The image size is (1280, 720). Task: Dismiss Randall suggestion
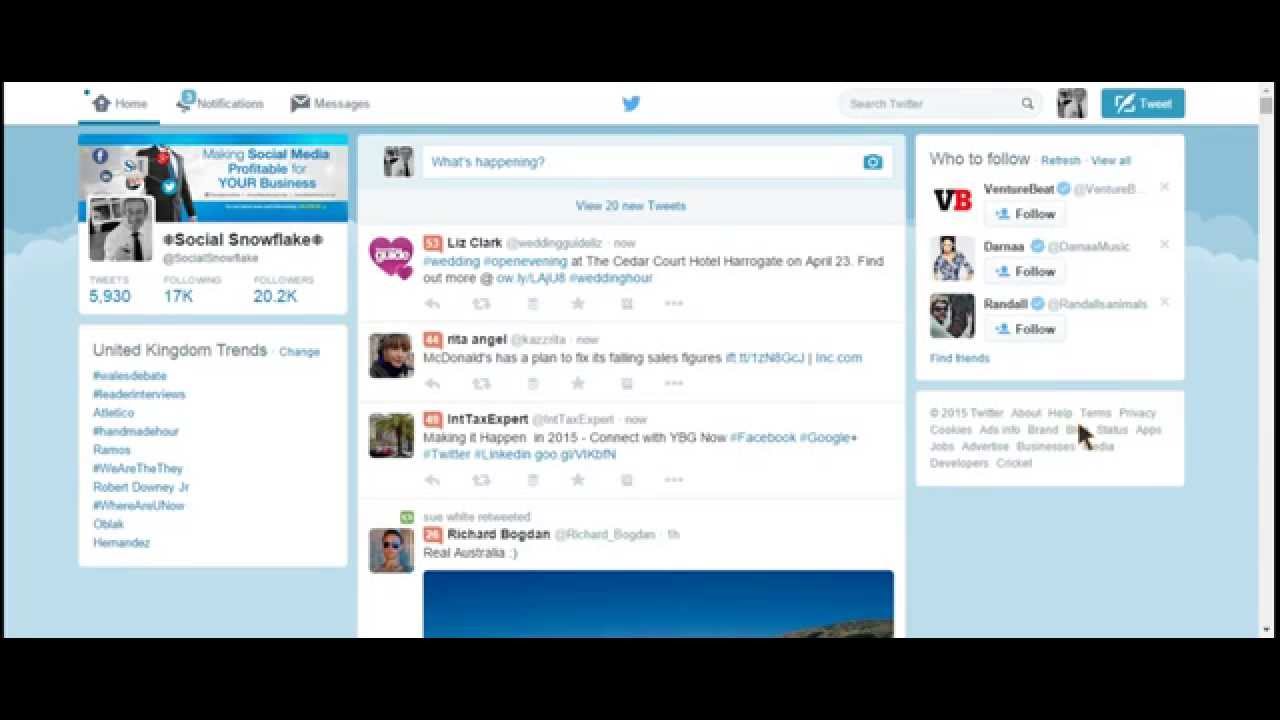1164,302
